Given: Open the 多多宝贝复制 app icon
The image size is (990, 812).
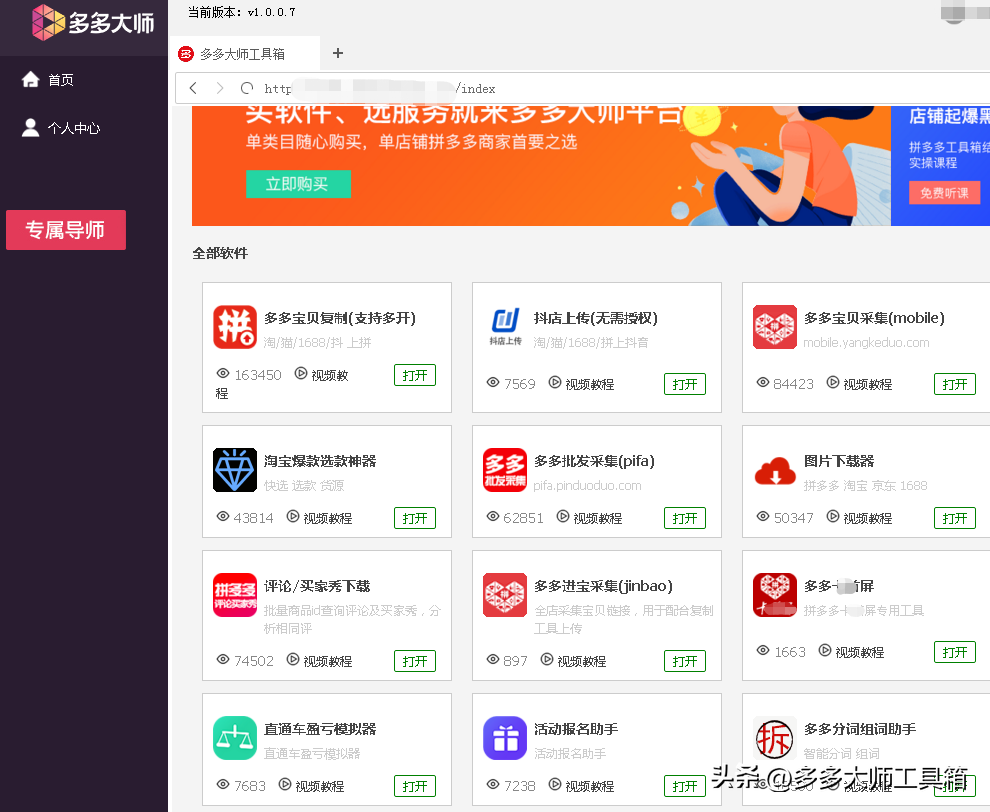Looking at the screenshot, I should [234, 327].
